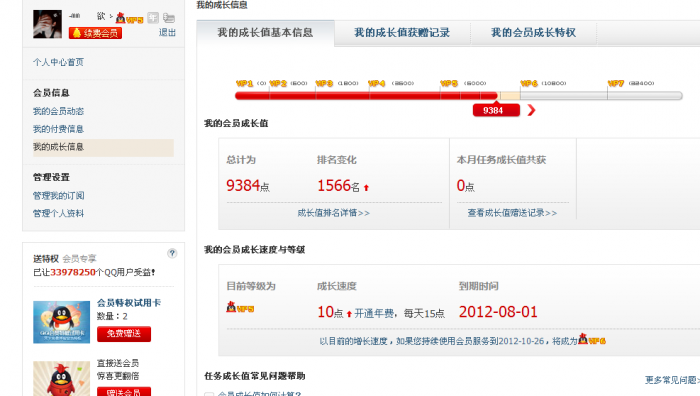Click the VIP5 level label on bar
The width and height of the screenshot is (700, 396).
click(x=449, y=83)
